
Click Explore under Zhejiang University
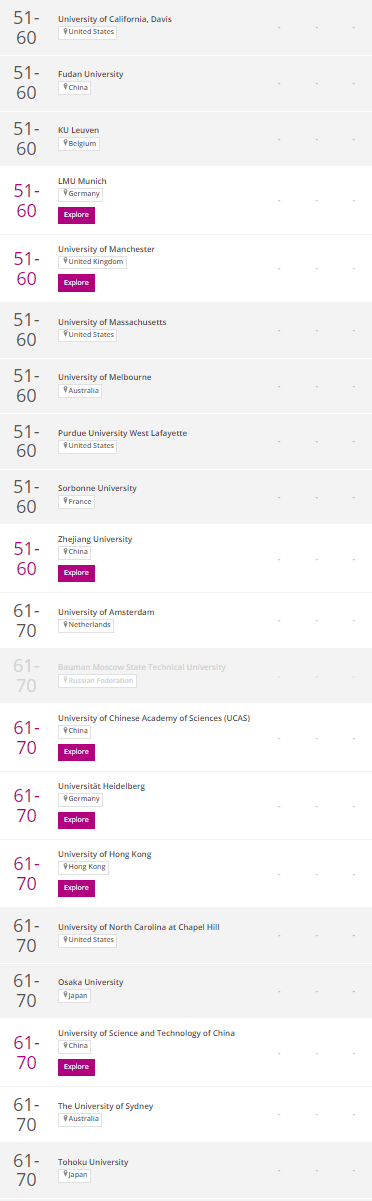point(76,573)
